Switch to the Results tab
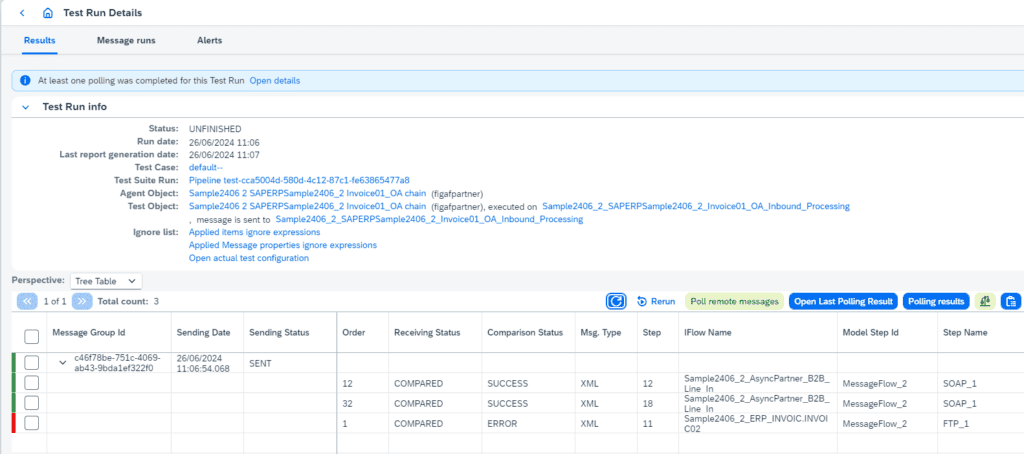Image resolution: width=1024 pixels, height=454 pixels. point(39,41)
